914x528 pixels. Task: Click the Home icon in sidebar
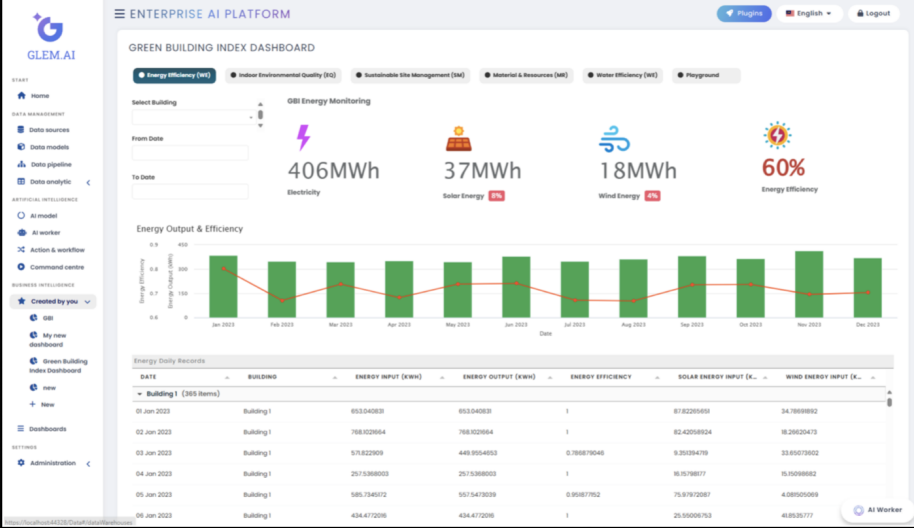[21, 96]
